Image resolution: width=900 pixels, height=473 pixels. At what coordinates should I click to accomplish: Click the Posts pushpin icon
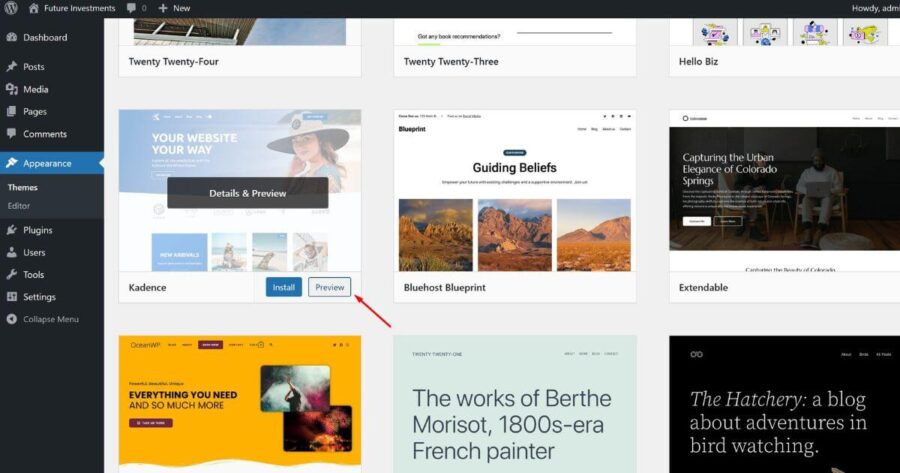click(12, 67)
